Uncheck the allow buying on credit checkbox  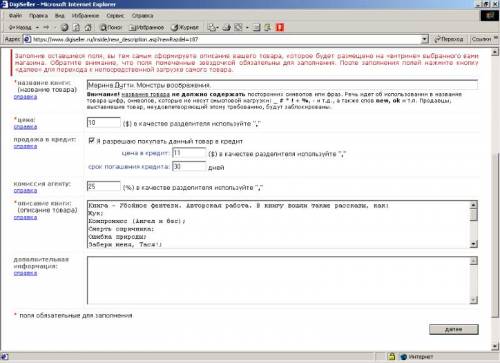click(x=92, y=141)
